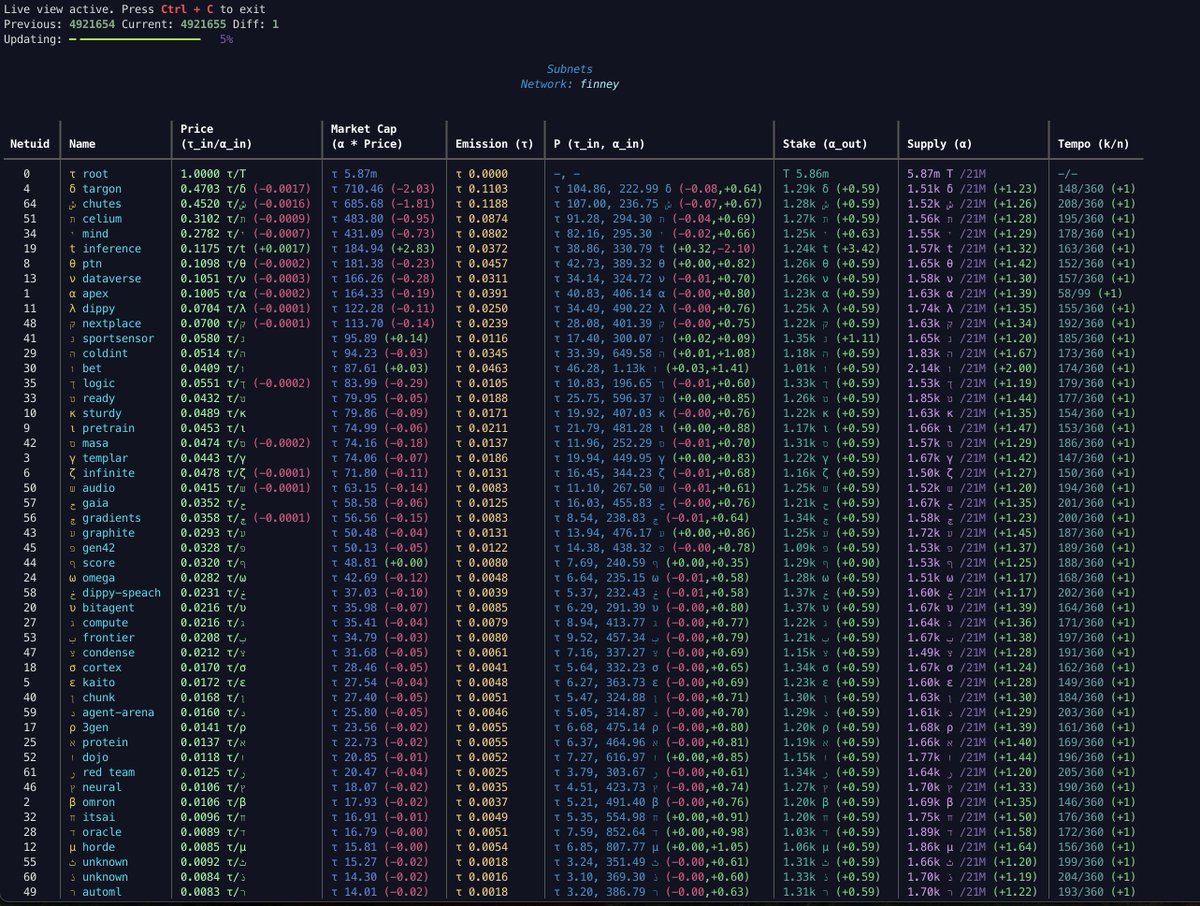This screenshot has width=1200, height=906.
Task: Click the 'logic' subnet name
Action: (99, 383)
